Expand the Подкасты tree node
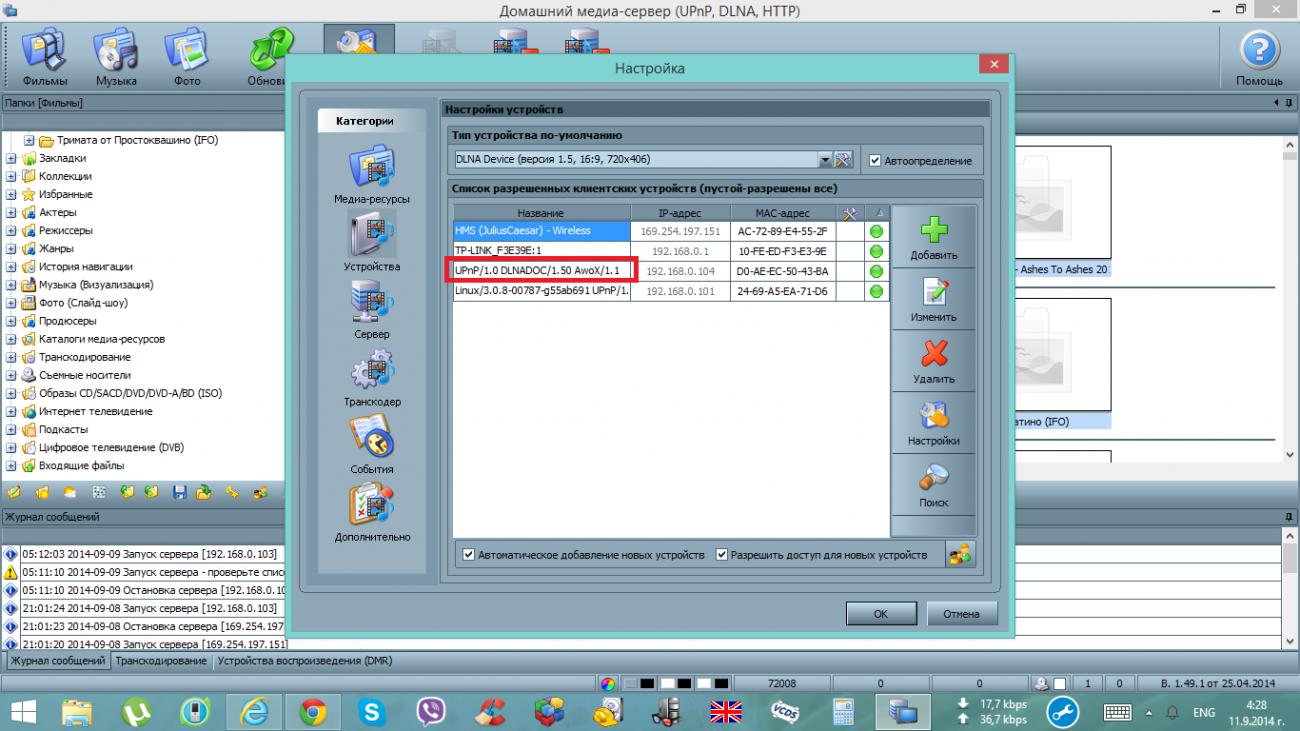 (x=11, y=429)
